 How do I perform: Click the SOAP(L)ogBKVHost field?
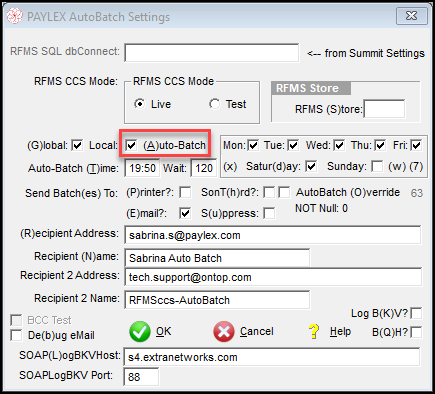272,357
